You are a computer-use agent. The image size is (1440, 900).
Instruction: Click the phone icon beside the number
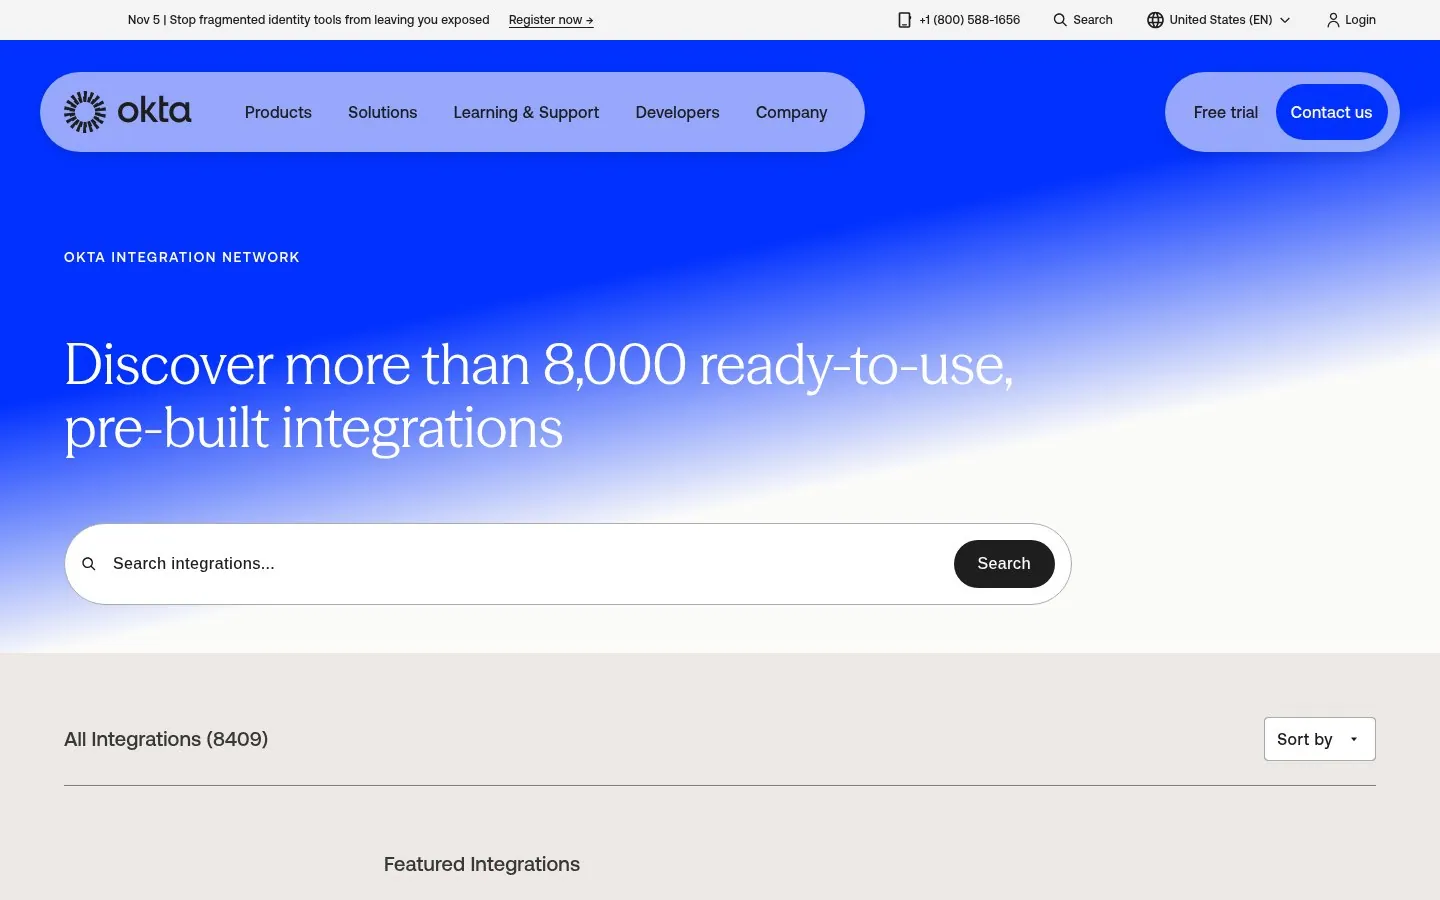point(904,20)
